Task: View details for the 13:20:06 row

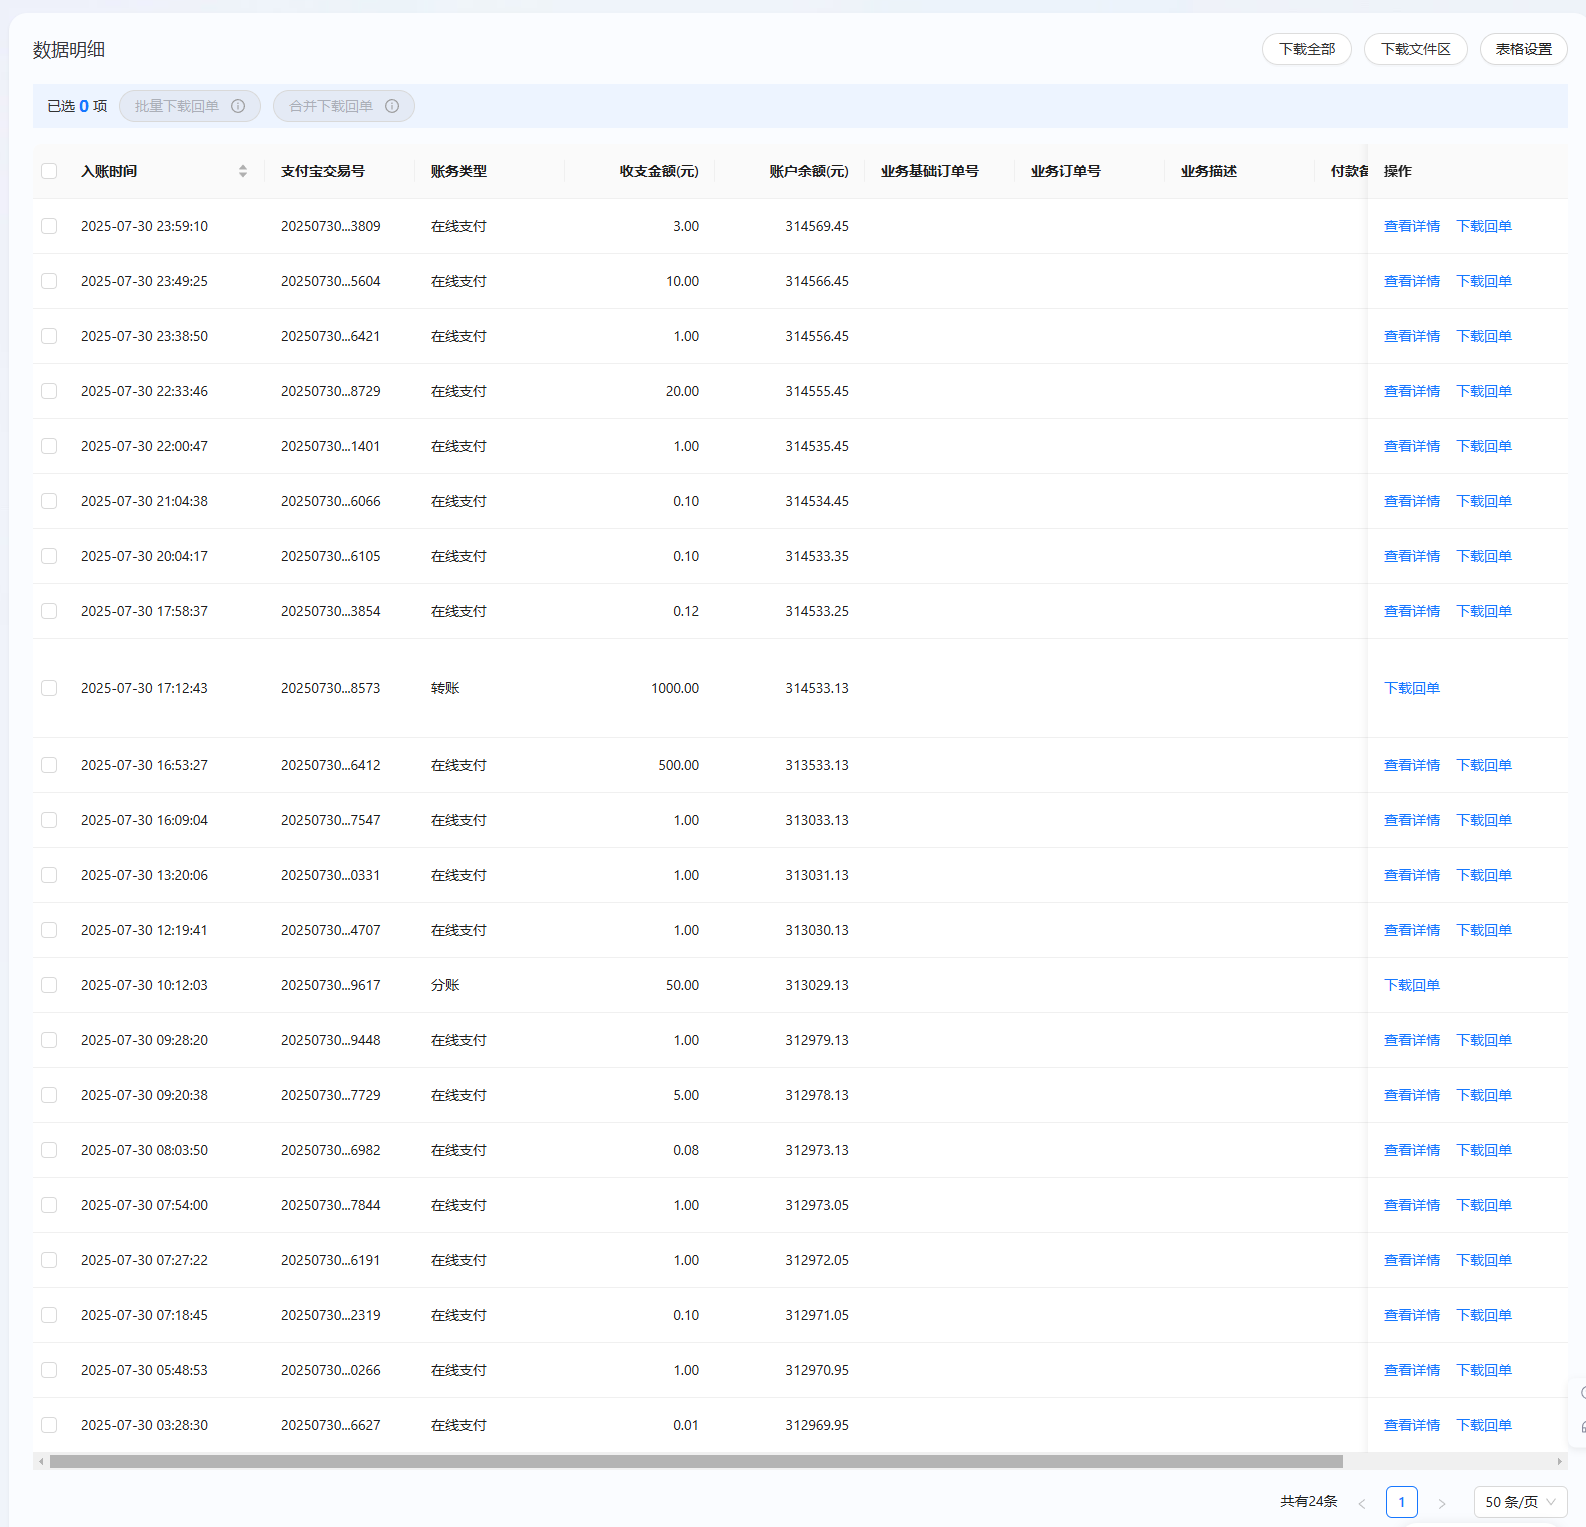Action: [x=1412, y=875]
